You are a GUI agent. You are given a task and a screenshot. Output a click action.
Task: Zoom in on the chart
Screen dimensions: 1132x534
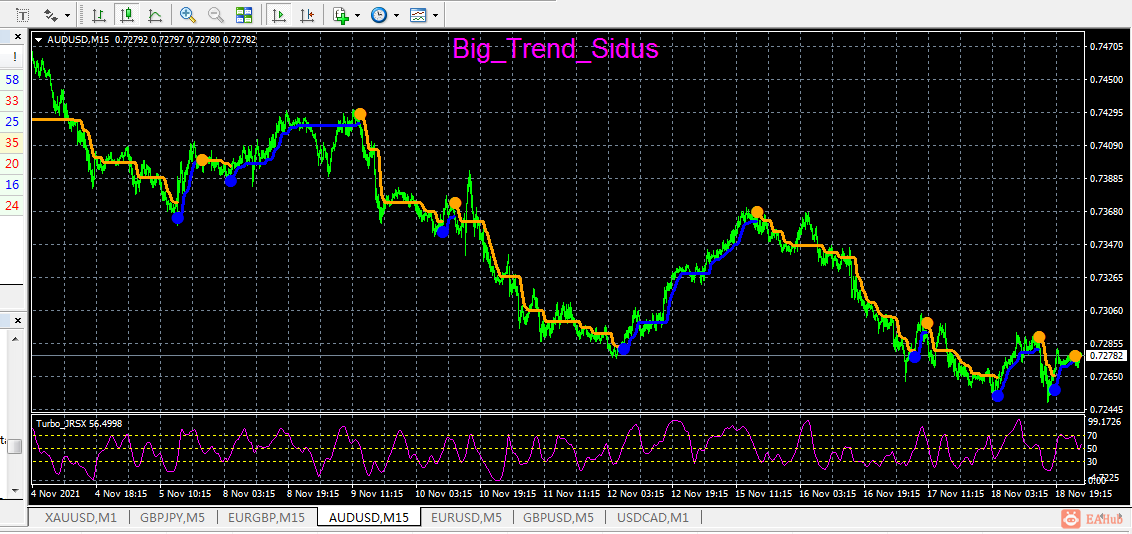point(188,15)
